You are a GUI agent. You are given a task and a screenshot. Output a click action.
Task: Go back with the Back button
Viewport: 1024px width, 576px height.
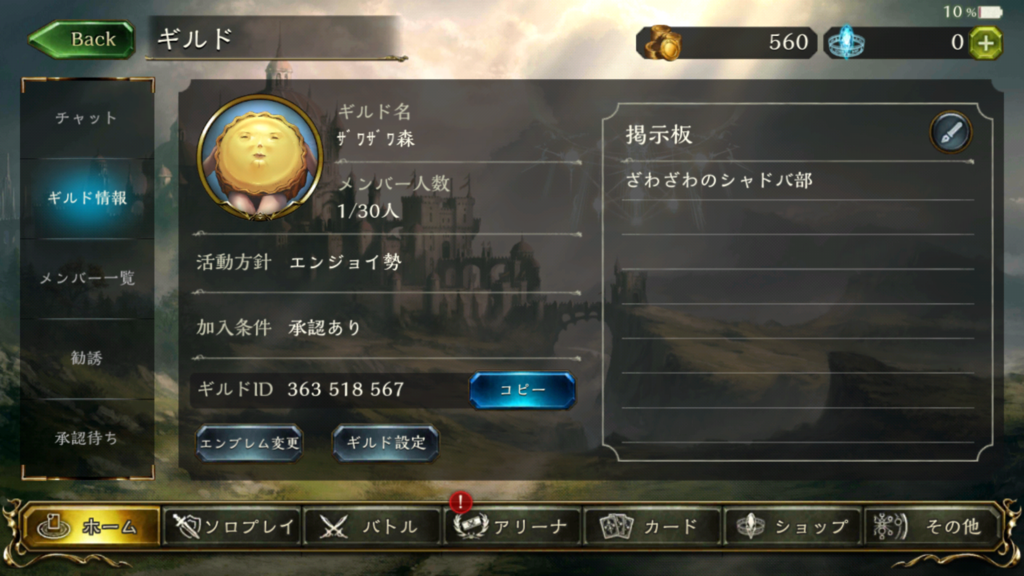[82, 39]
